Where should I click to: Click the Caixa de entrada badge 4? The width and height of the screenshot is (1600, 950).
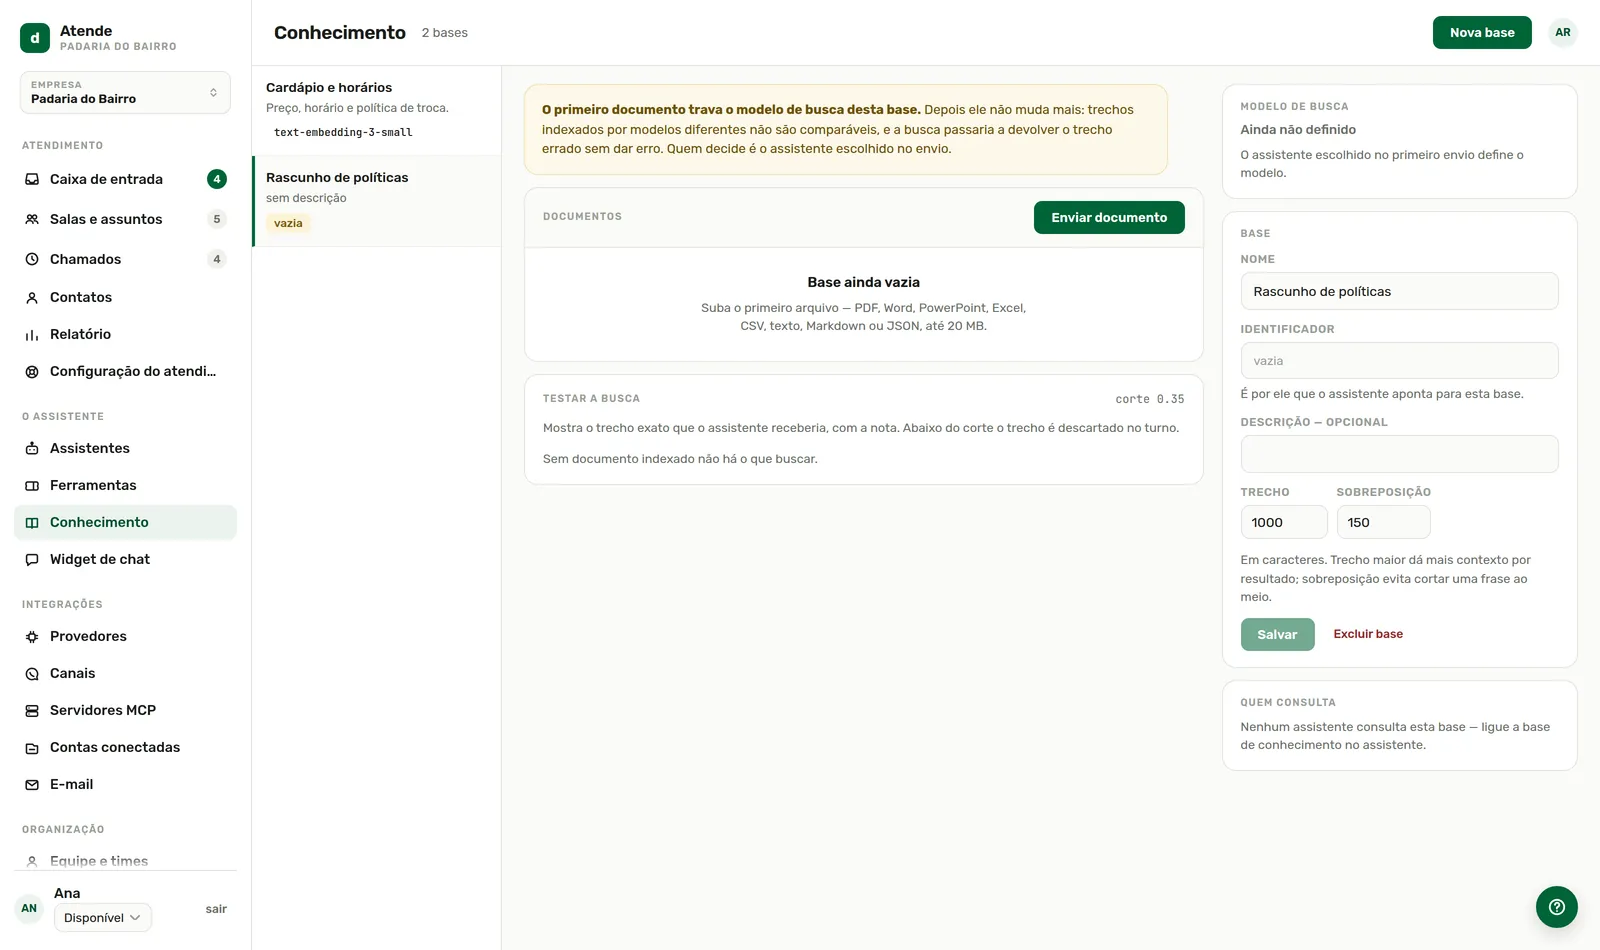tap(217, 179)
